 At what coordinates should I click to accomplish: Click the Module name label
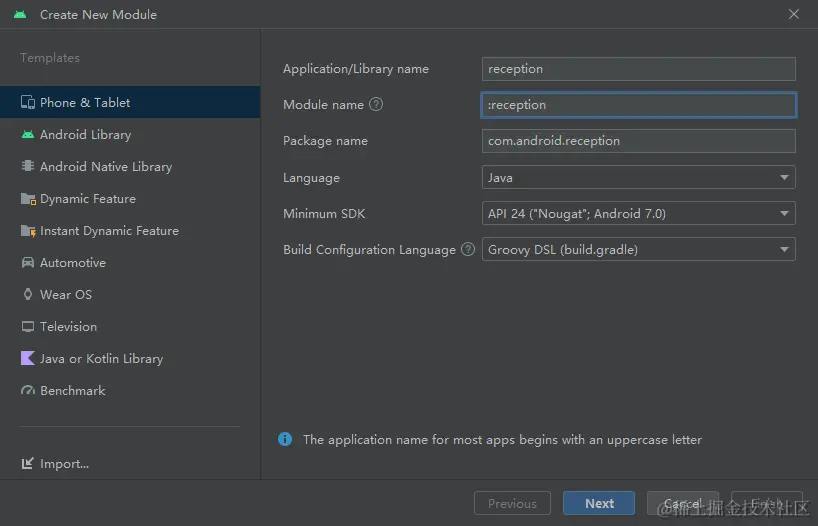click(323, 105)
